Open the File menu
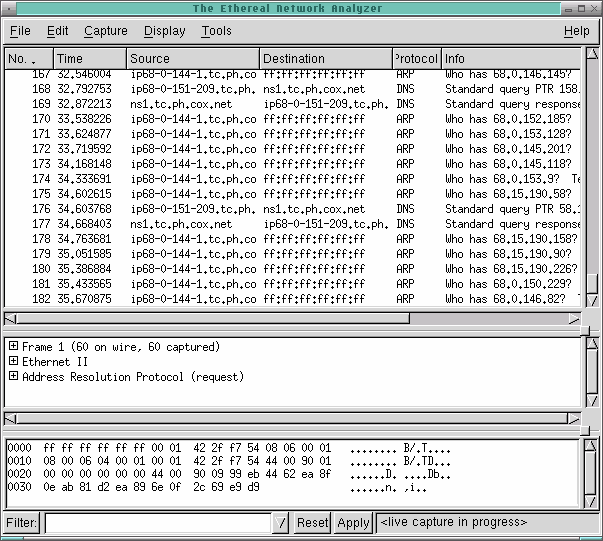Viewport: 603px width, 541px height. point(20,31)
